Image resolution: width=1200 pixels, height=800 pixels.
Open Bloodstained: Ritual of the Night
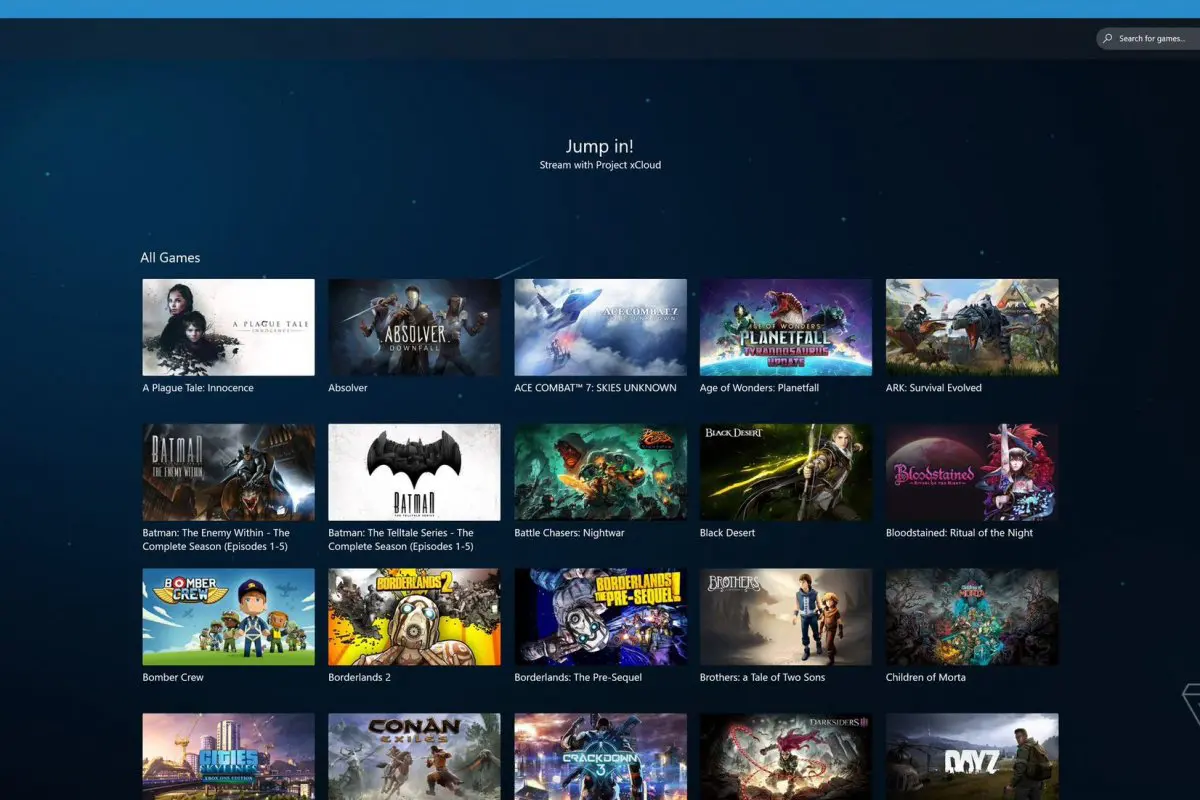coord(972,472)
